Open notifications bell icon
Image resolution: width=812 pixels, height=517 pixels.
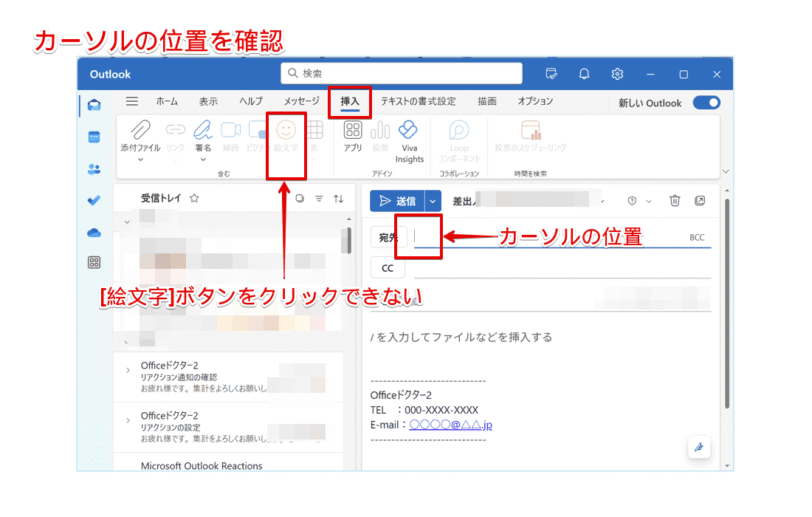tap(584, 74)
